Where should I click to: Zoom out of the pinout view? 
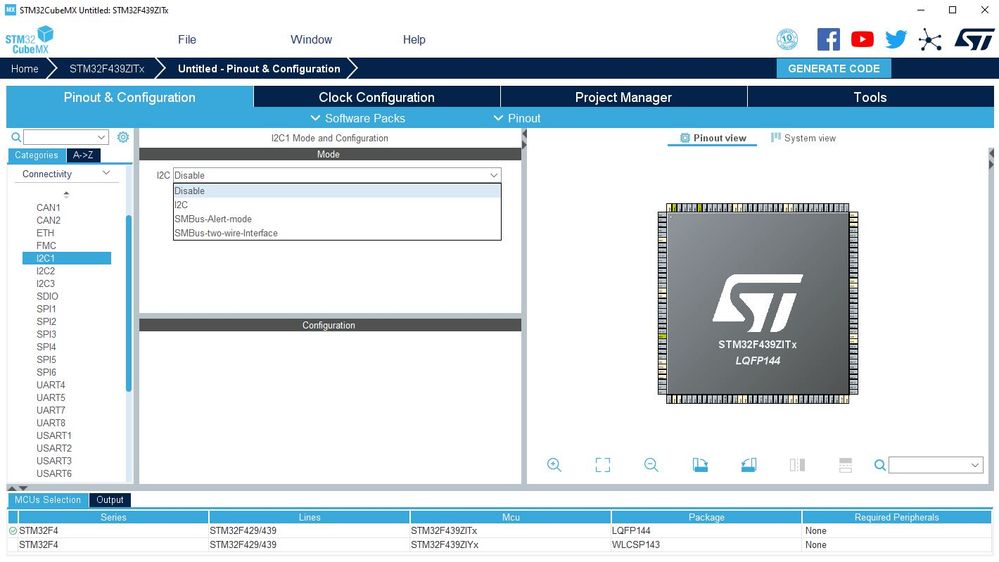click(x=651, y=465)
